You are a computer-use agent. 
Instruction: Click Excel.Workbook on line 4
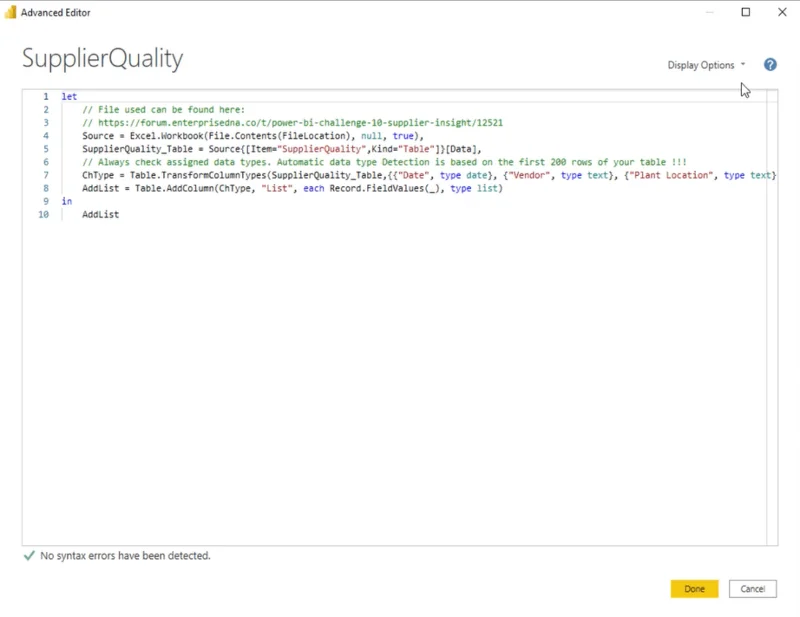(166, 136)
